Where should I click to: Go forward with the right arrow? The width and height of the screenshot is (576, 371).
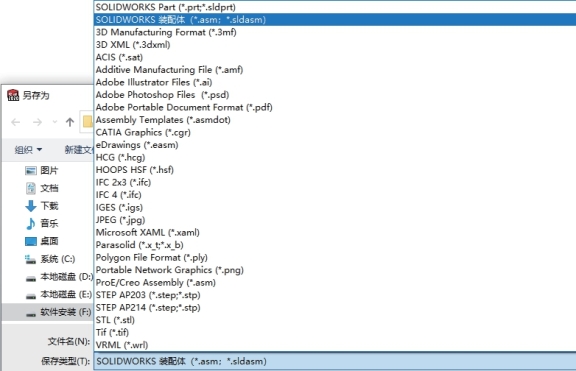click(x=37, y=122)
